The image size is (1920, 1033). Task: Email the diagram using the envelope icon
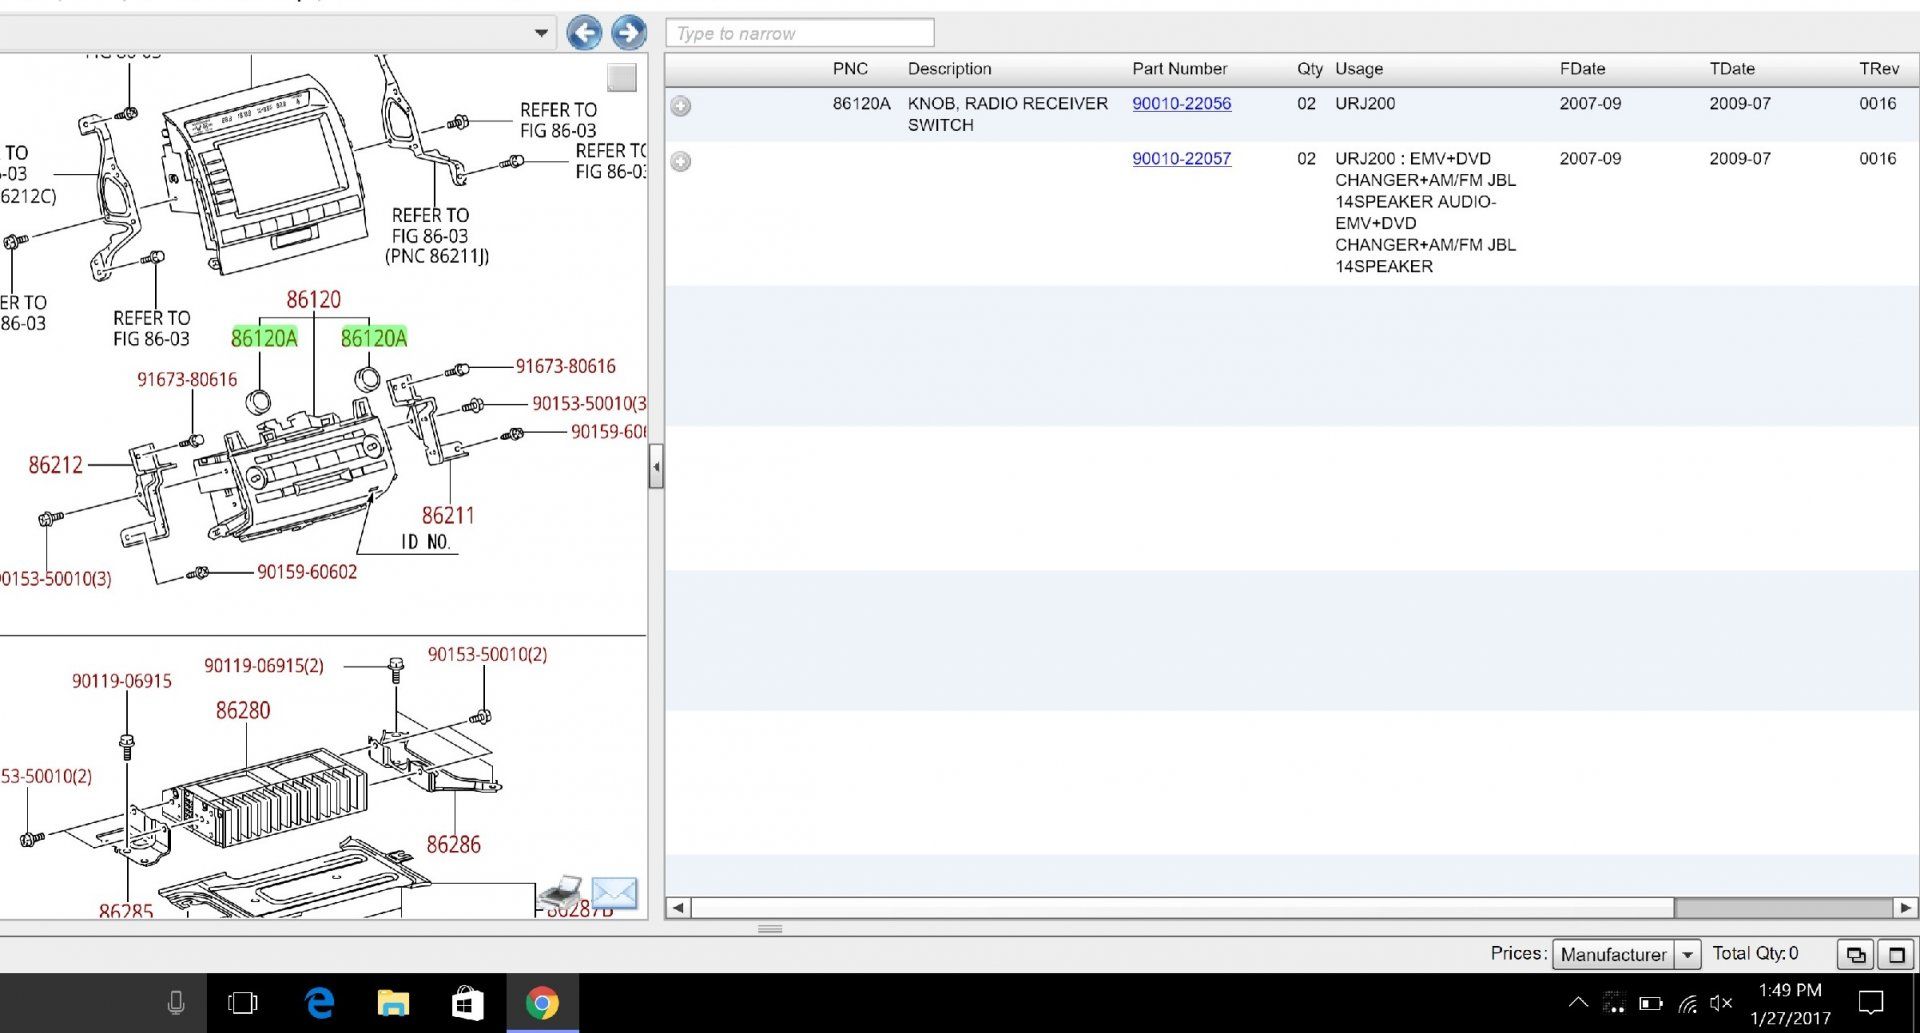[614, 891]
